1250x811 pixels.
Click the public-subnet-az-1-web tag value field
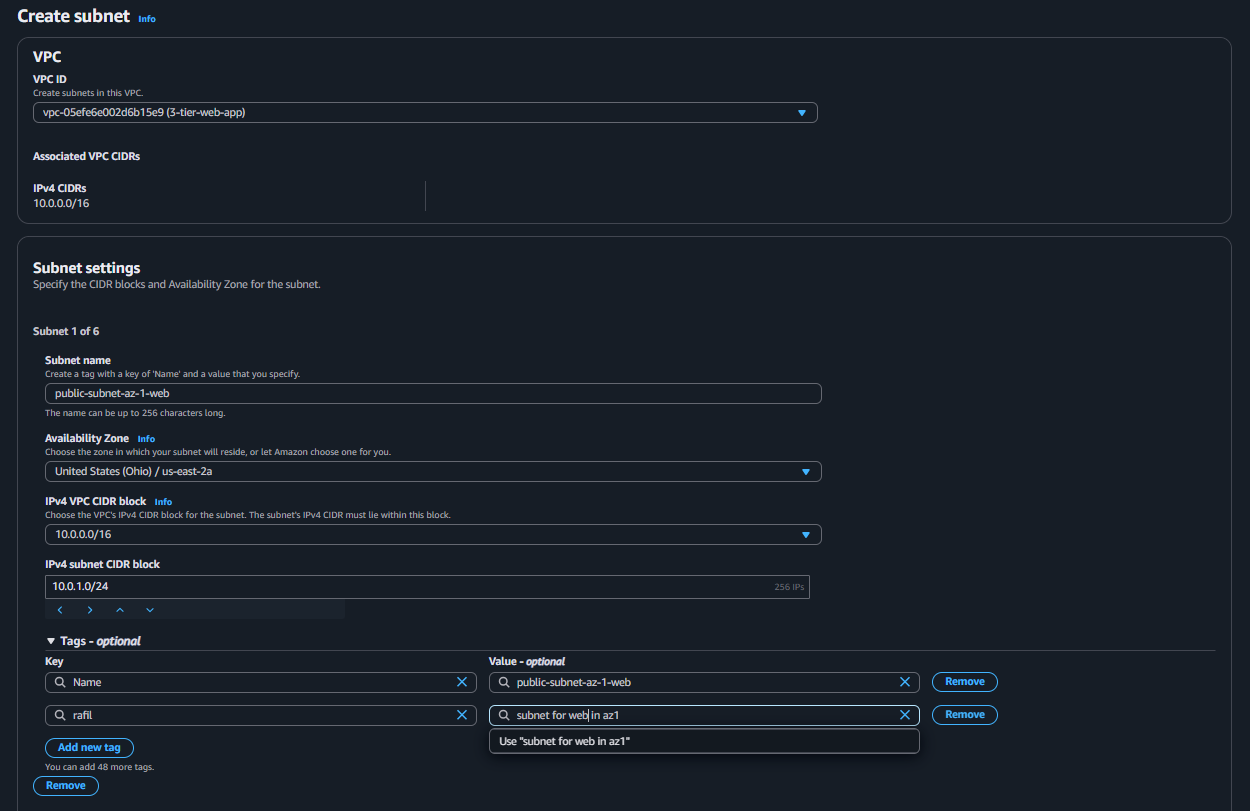pos(704,682)
